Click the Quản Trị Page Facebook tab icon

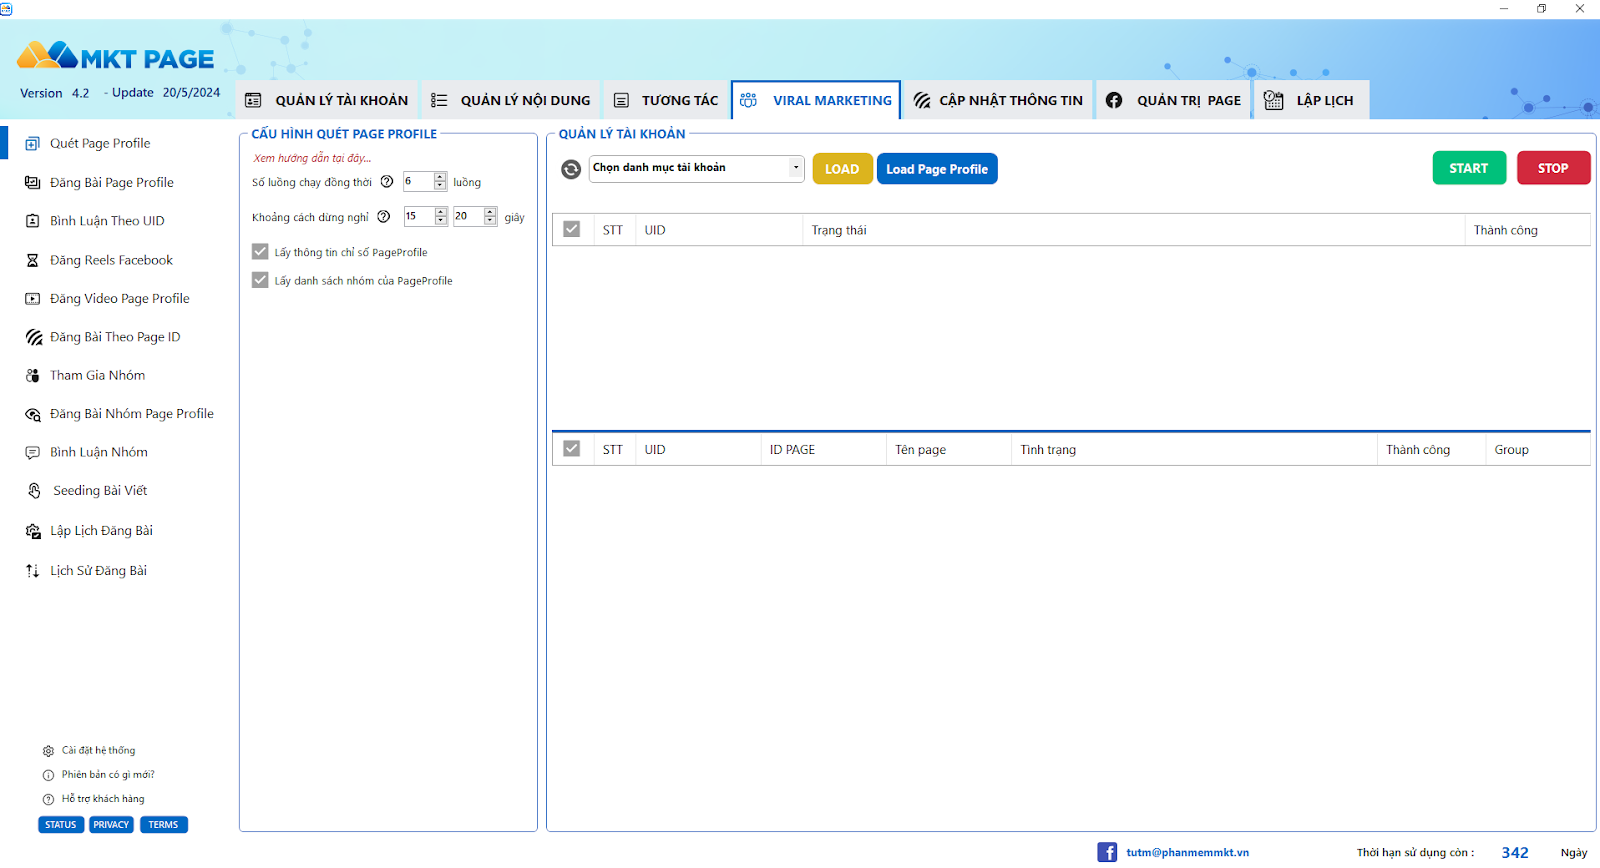pyautogui.click(x=1114, y=100)
